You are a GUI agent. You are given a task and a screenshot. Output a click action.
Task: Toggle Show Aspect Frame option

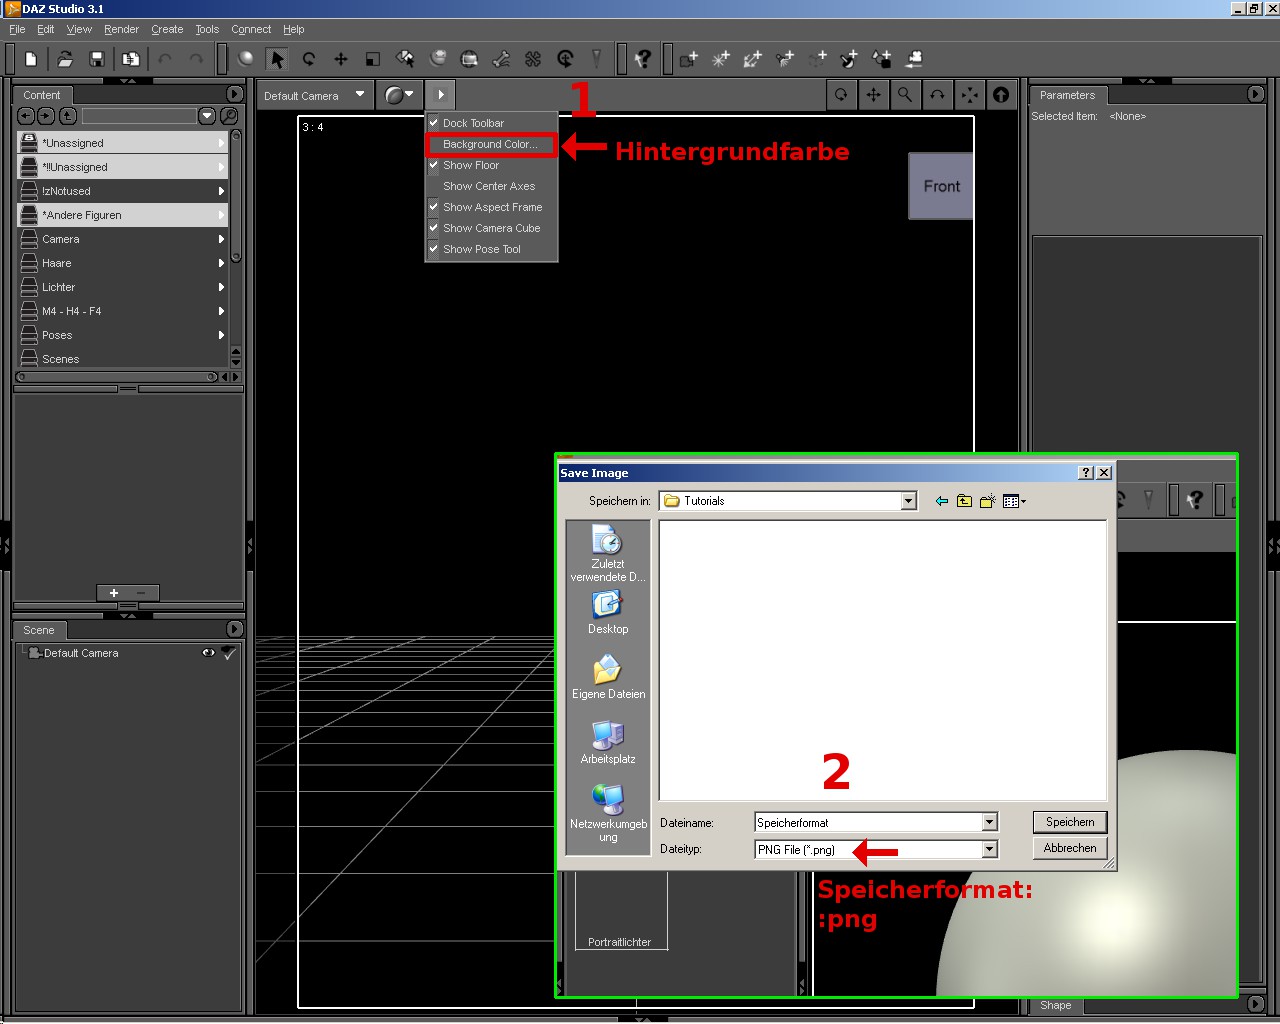pos(490,207)
